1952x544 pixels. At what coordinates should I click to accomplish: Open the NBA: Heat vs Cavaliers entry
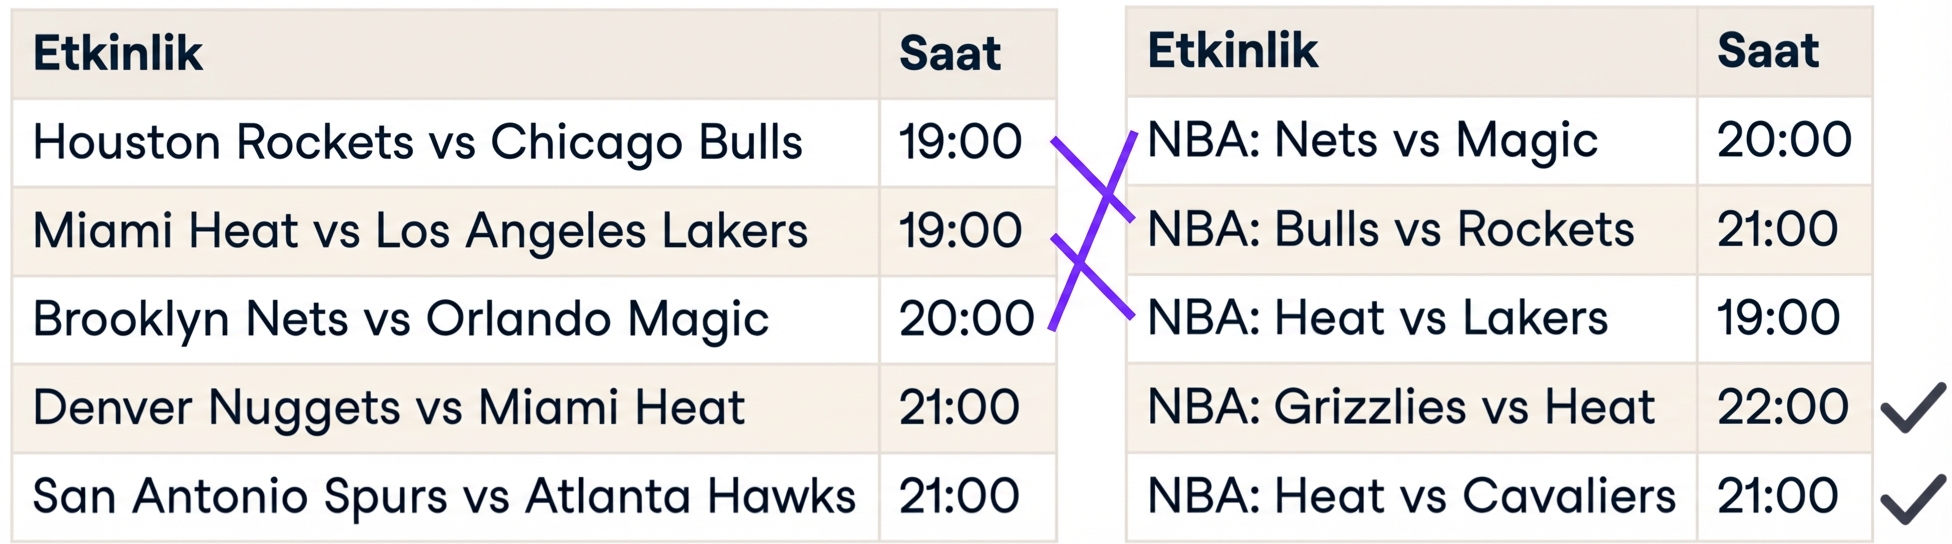point(1410,496)
